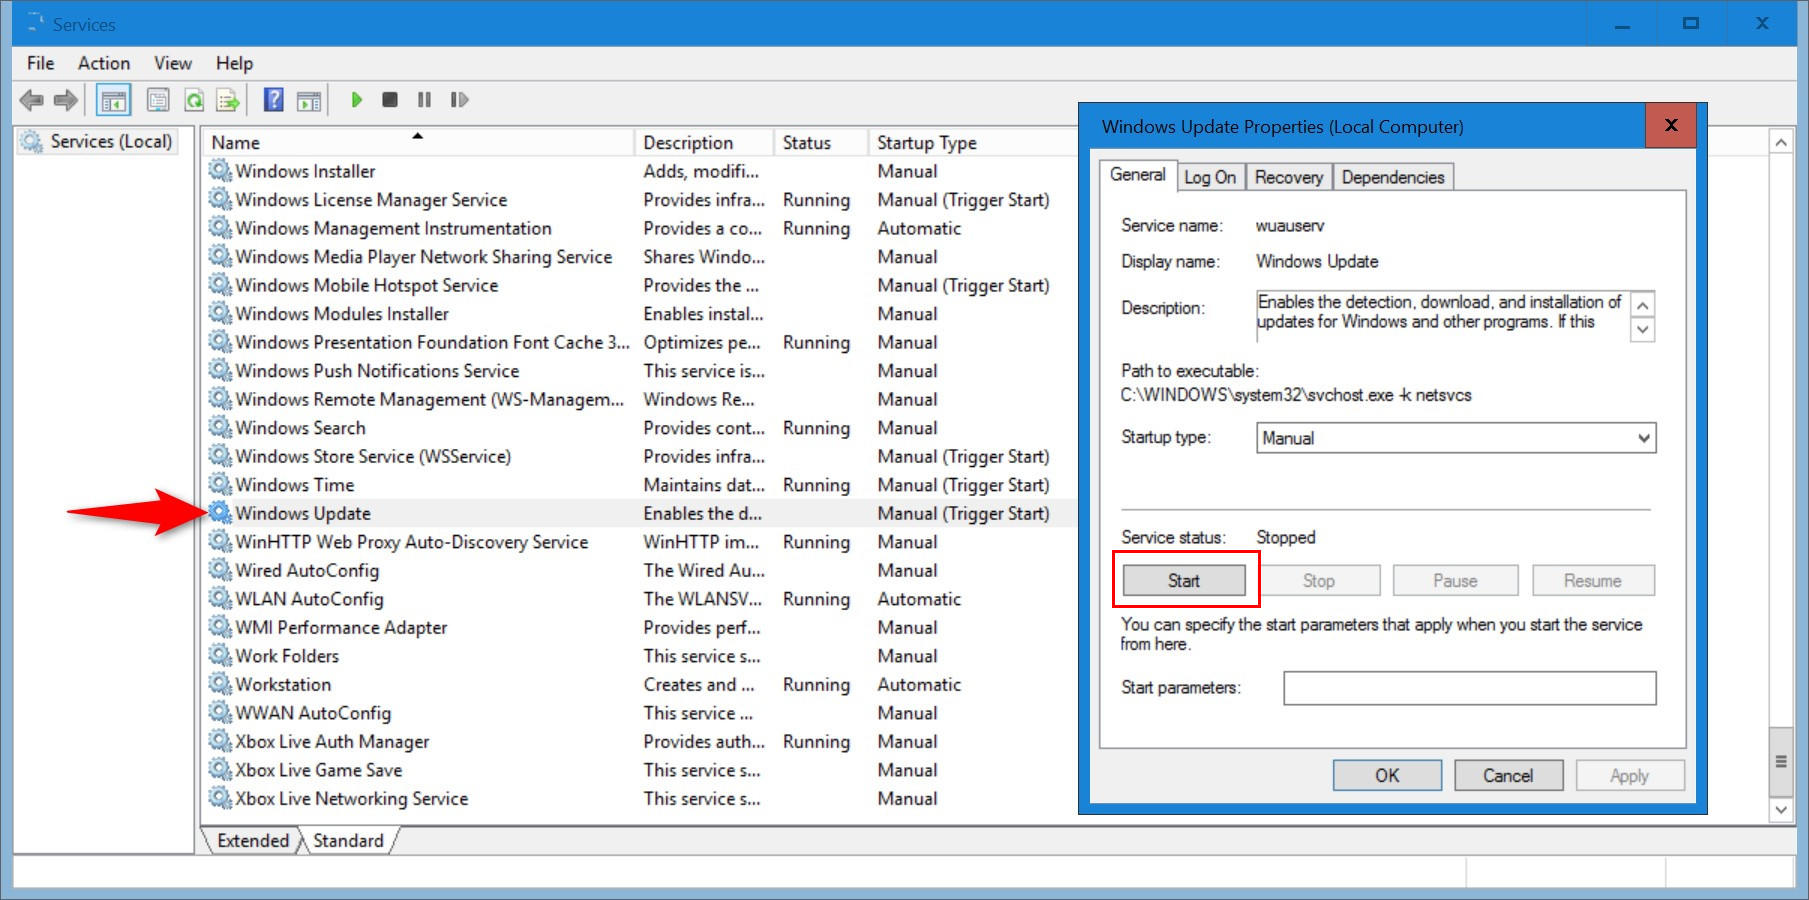Switch to the Standard view tab
1809x900 pixels.
point(348,840)
